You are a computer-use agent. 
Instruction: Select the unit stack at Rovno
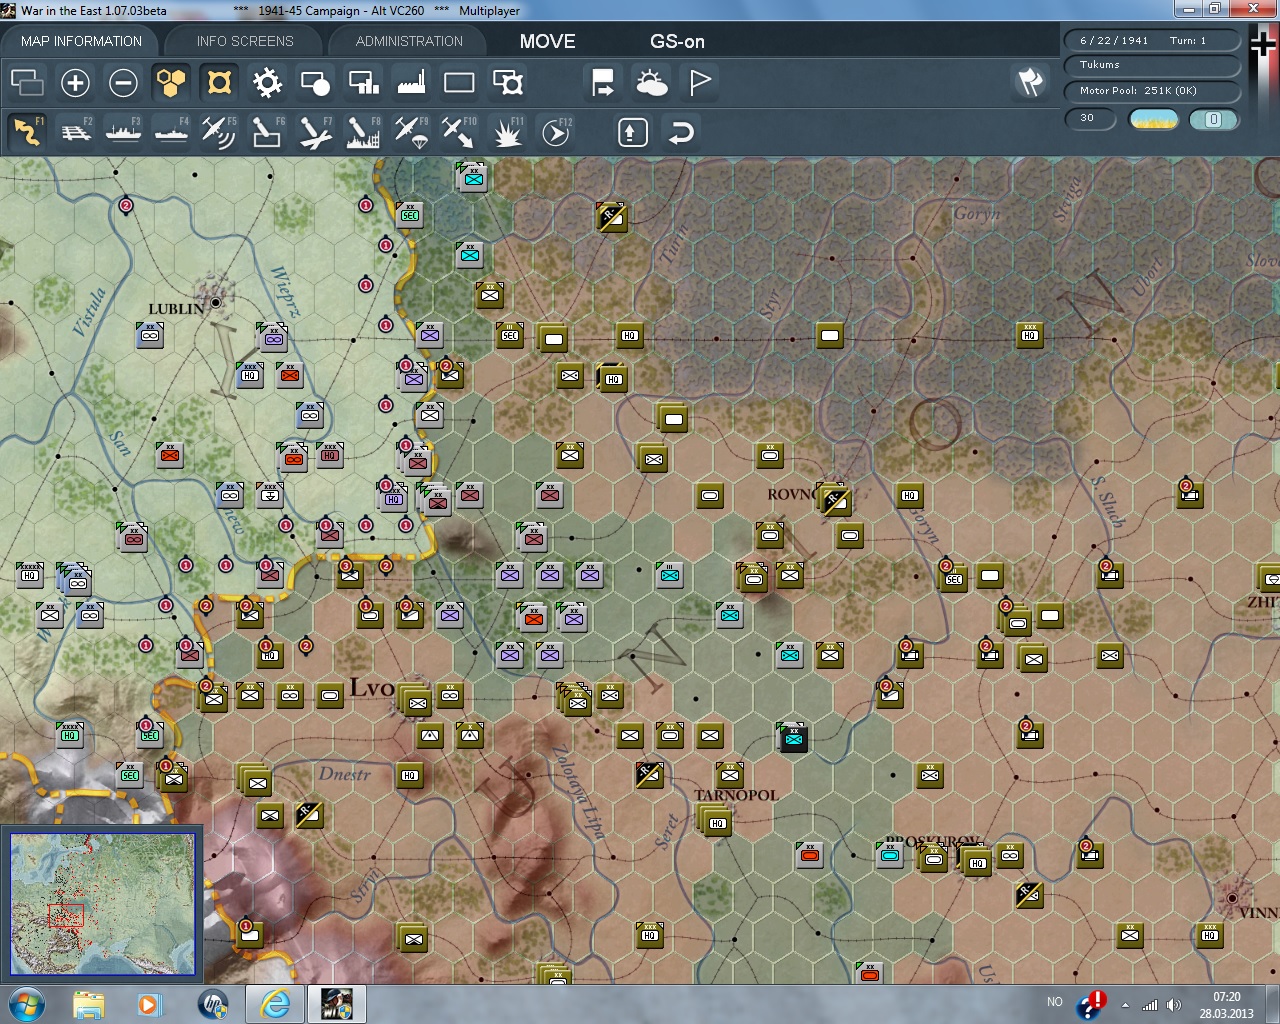[x=834, y=498]
